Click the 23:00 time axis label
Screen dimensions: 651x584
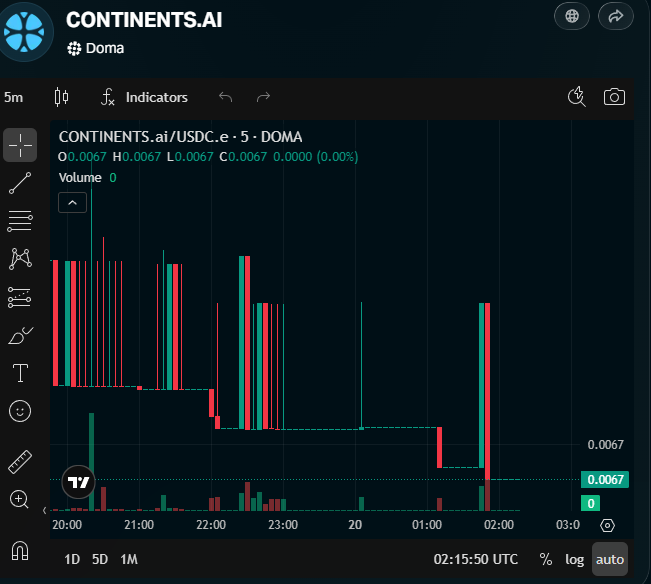click(283, 525)
